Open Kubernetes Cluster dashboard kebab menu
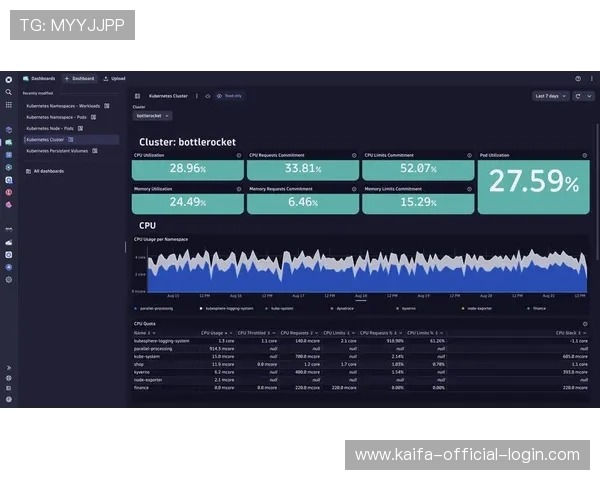 point(197,96)
